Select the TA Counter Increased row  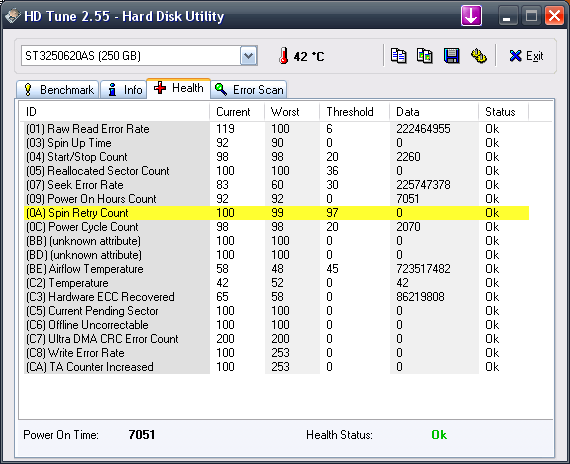[276, 367]
